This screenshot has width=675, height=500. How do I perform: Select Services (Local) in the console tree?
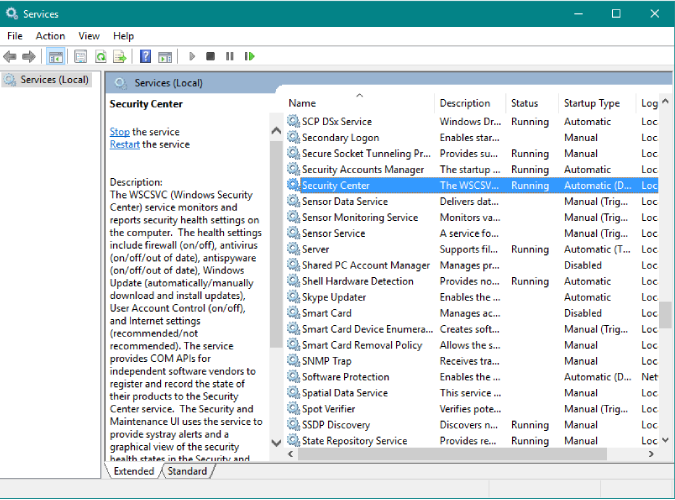click(46, 80)
